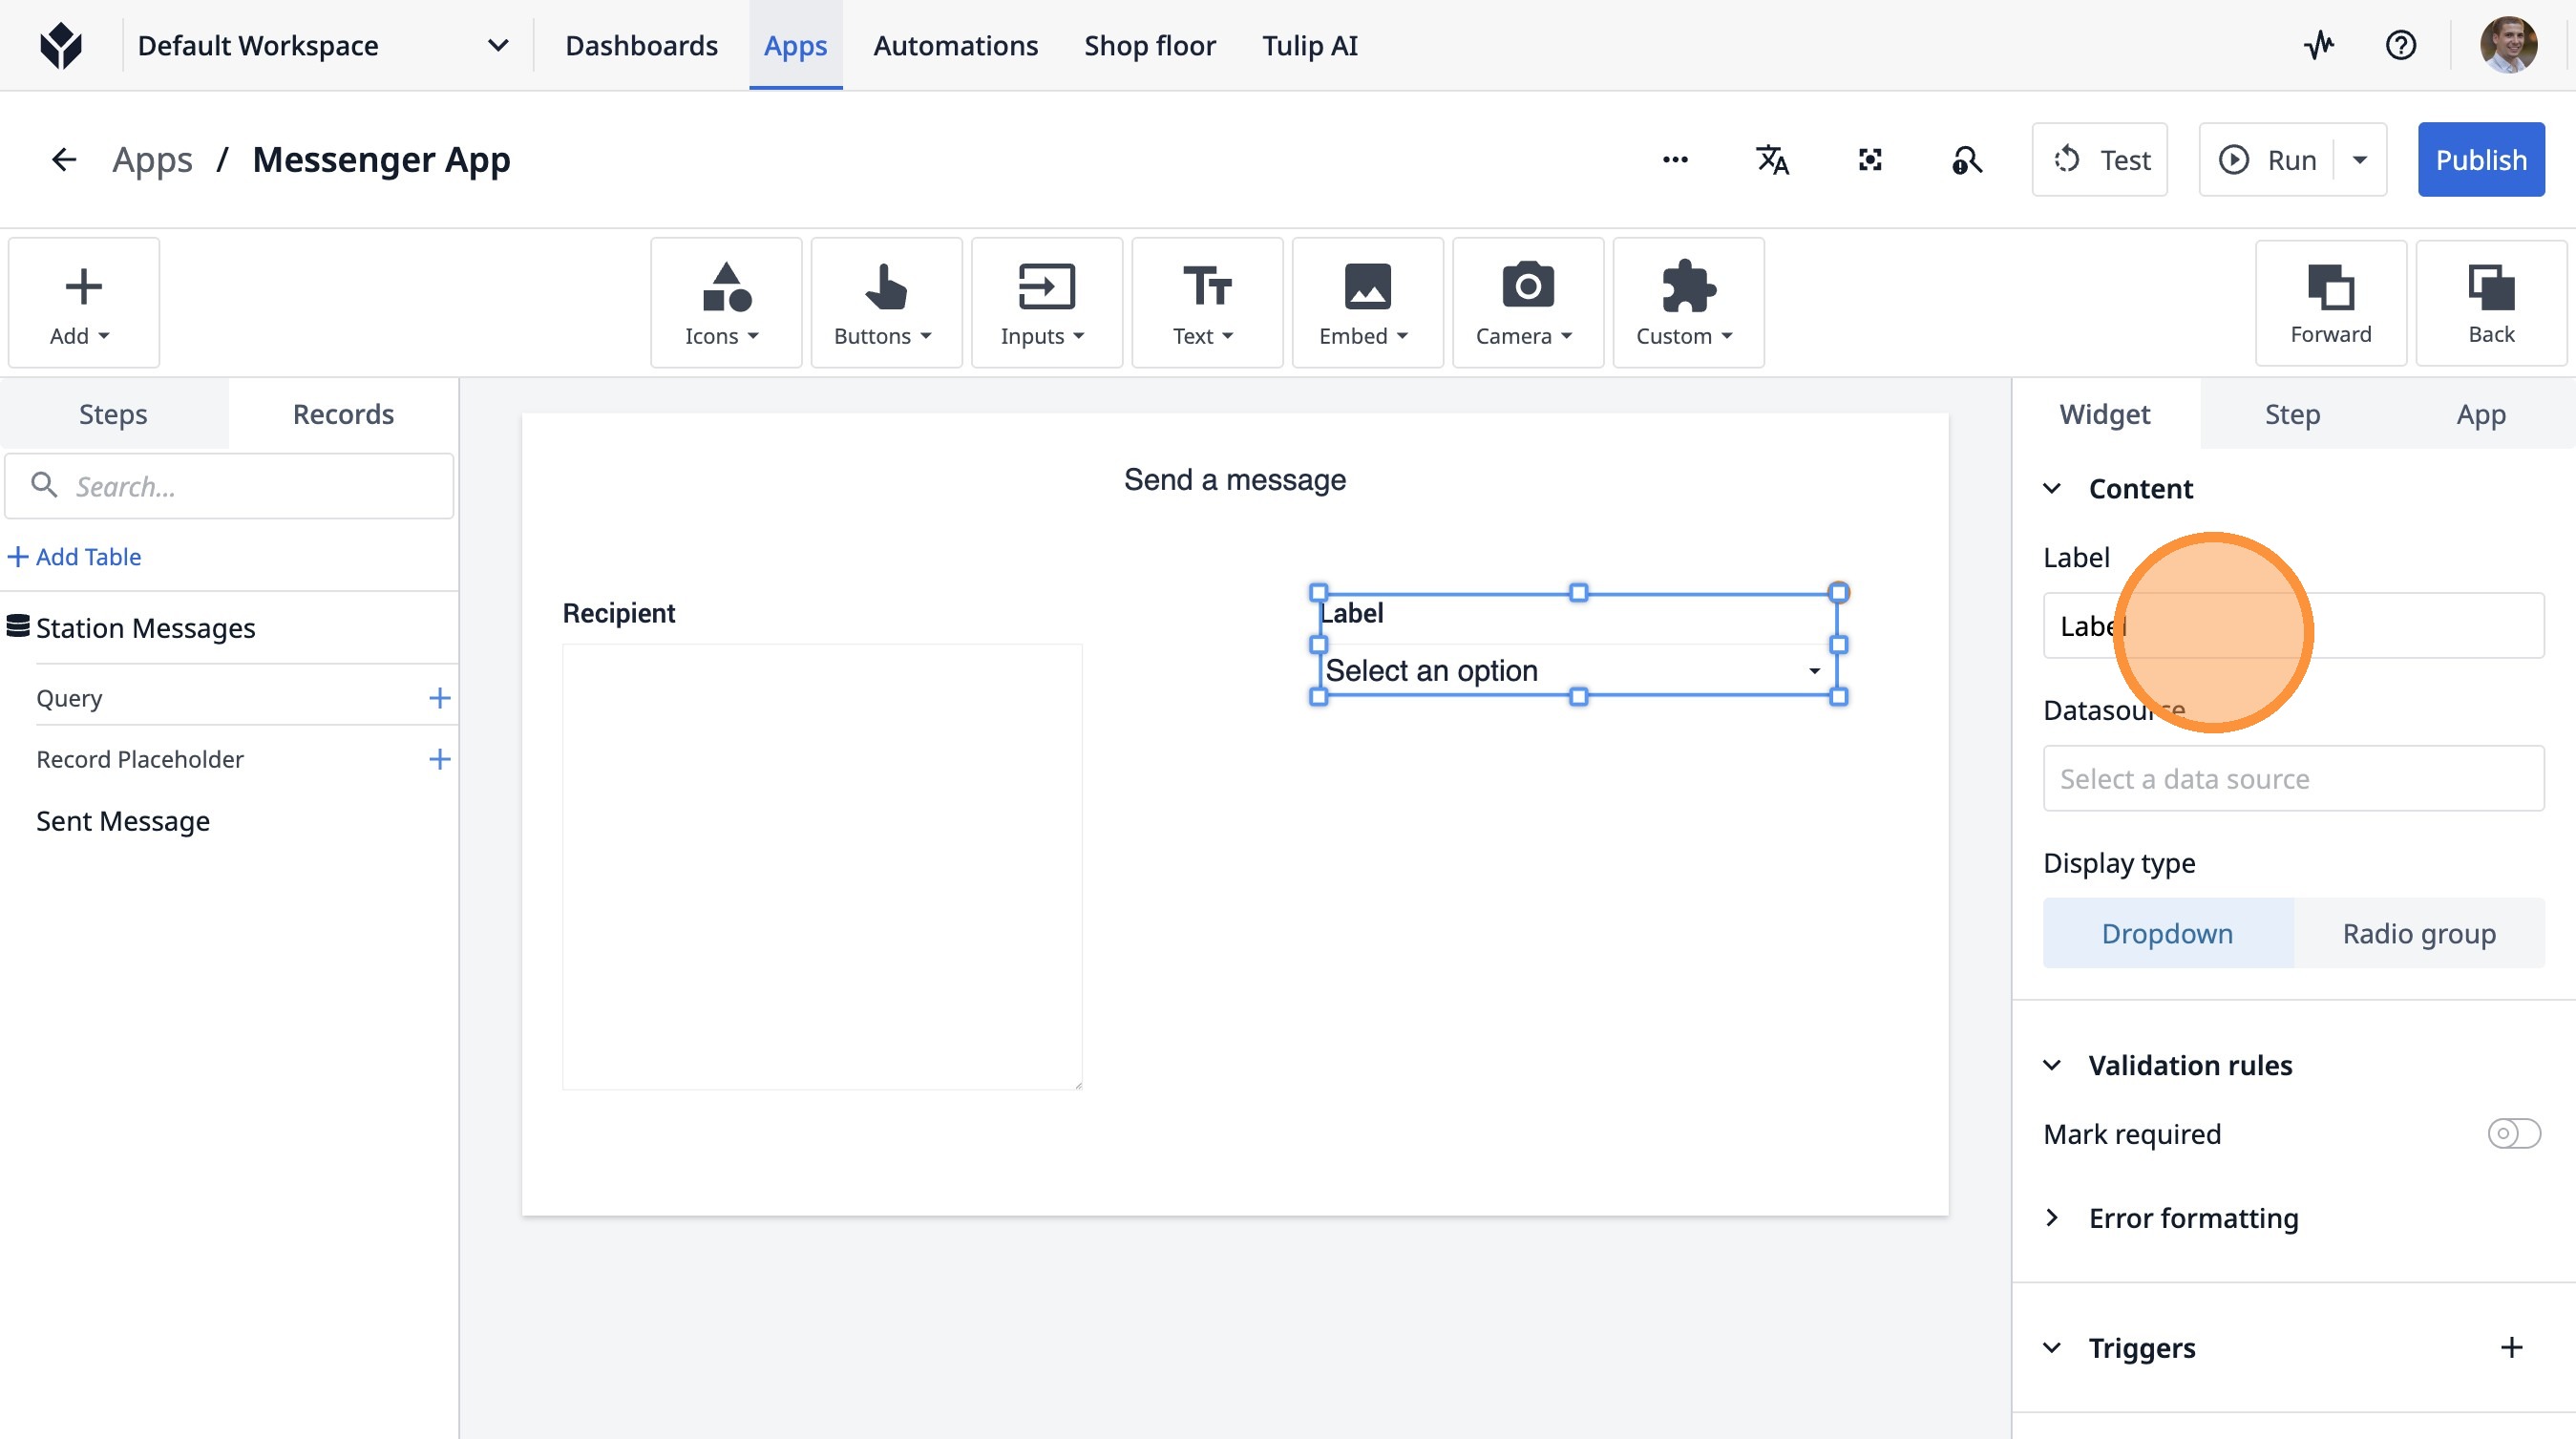
Task: Open the Camera widget menu
Action: (x=1527, y=303)
